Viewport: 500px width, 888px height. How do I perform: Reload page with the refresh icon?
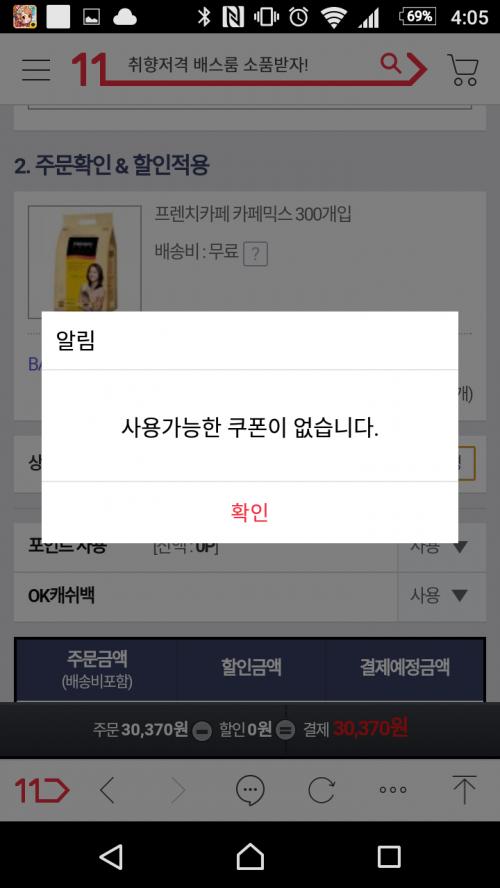321,789
